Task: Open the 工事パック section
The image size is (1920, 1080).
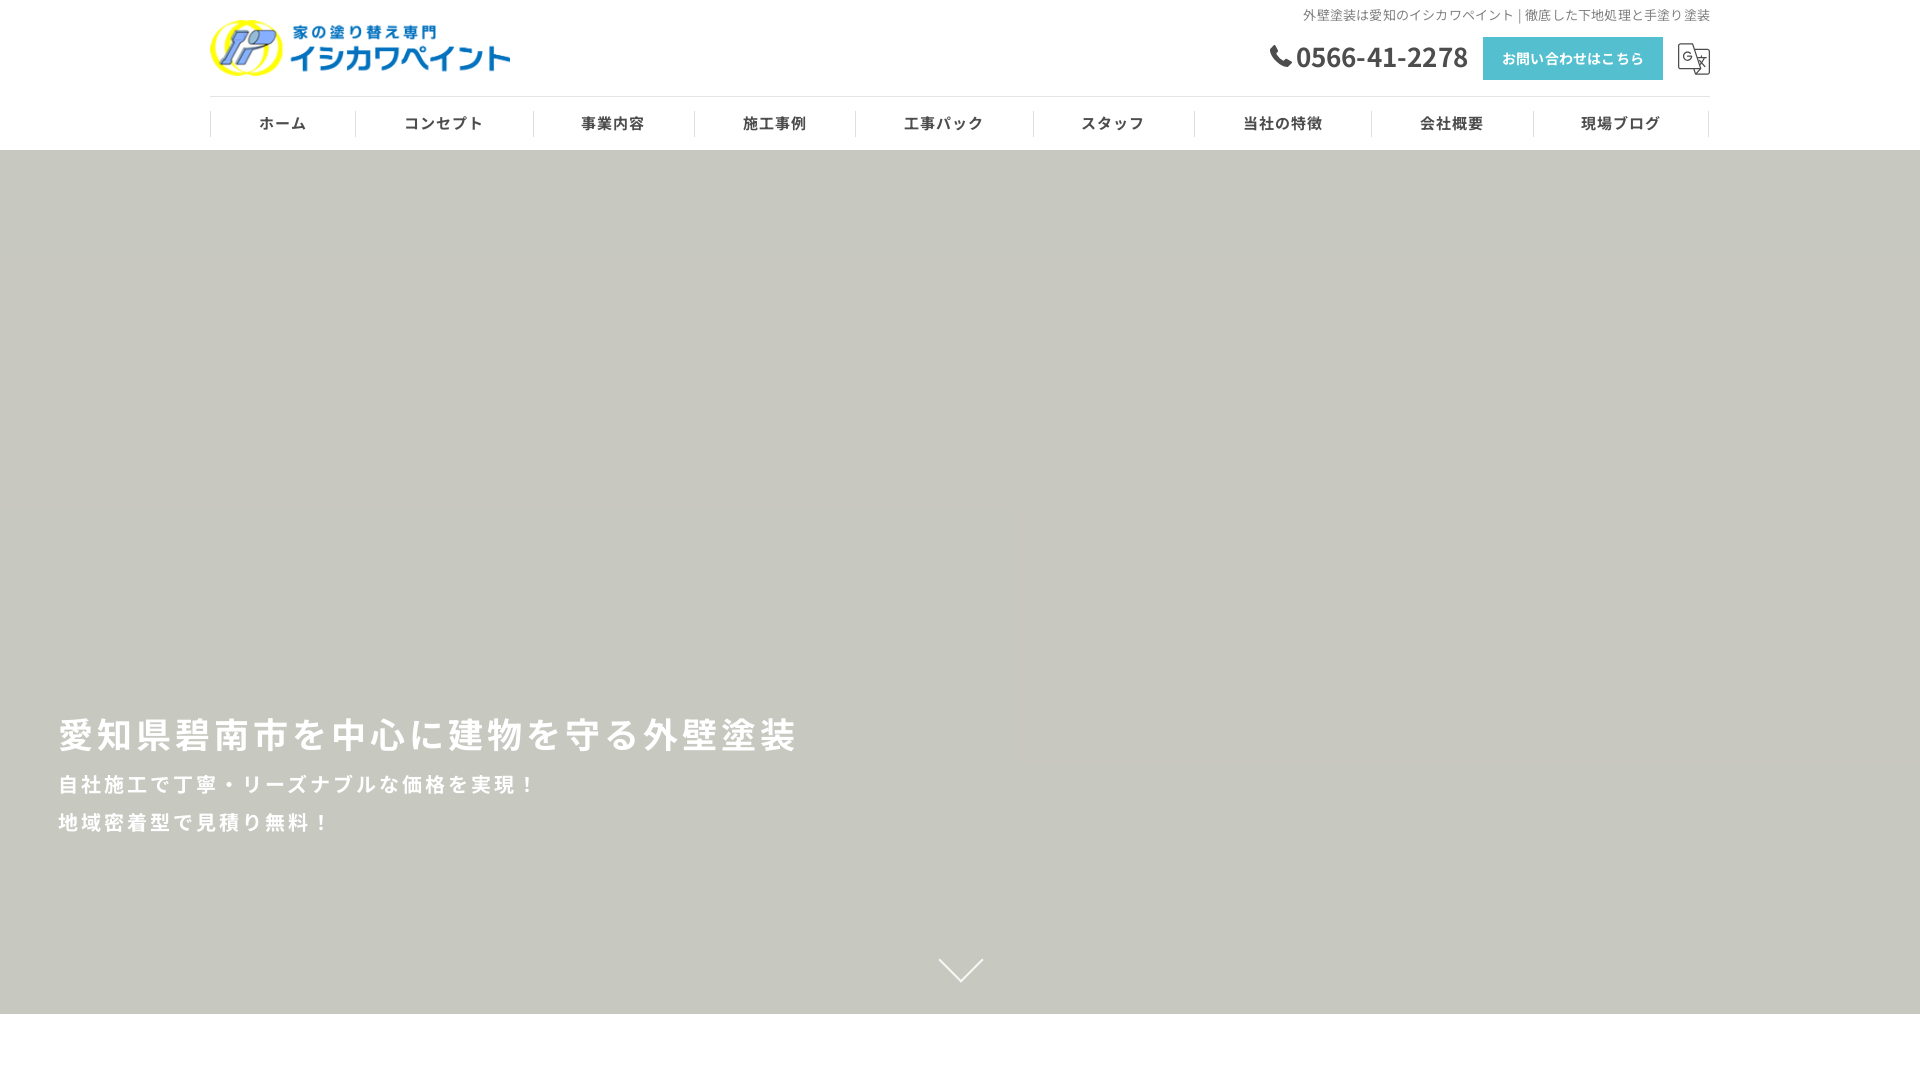Action: pyautogui.click(x=943, y=123)
